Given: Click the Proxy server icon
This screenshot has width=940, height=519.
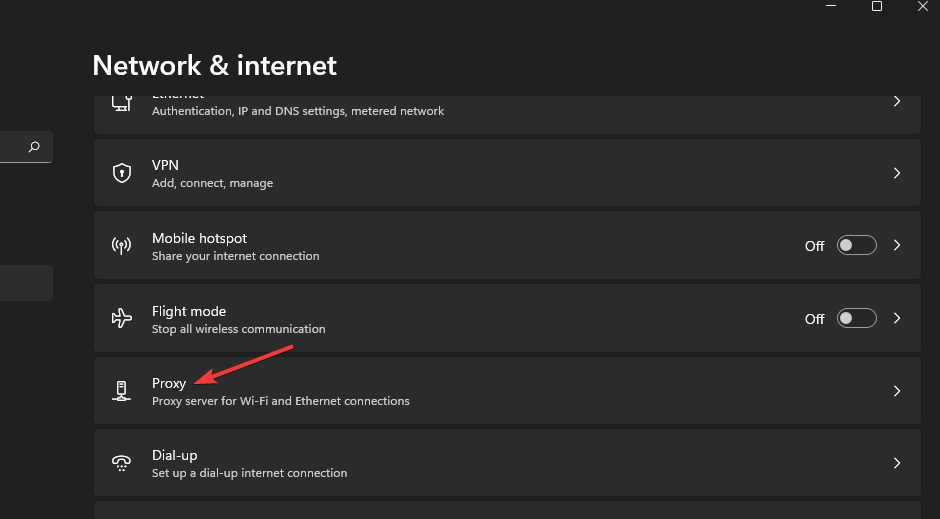Looking at the screenshot, I should coord(122,391).
